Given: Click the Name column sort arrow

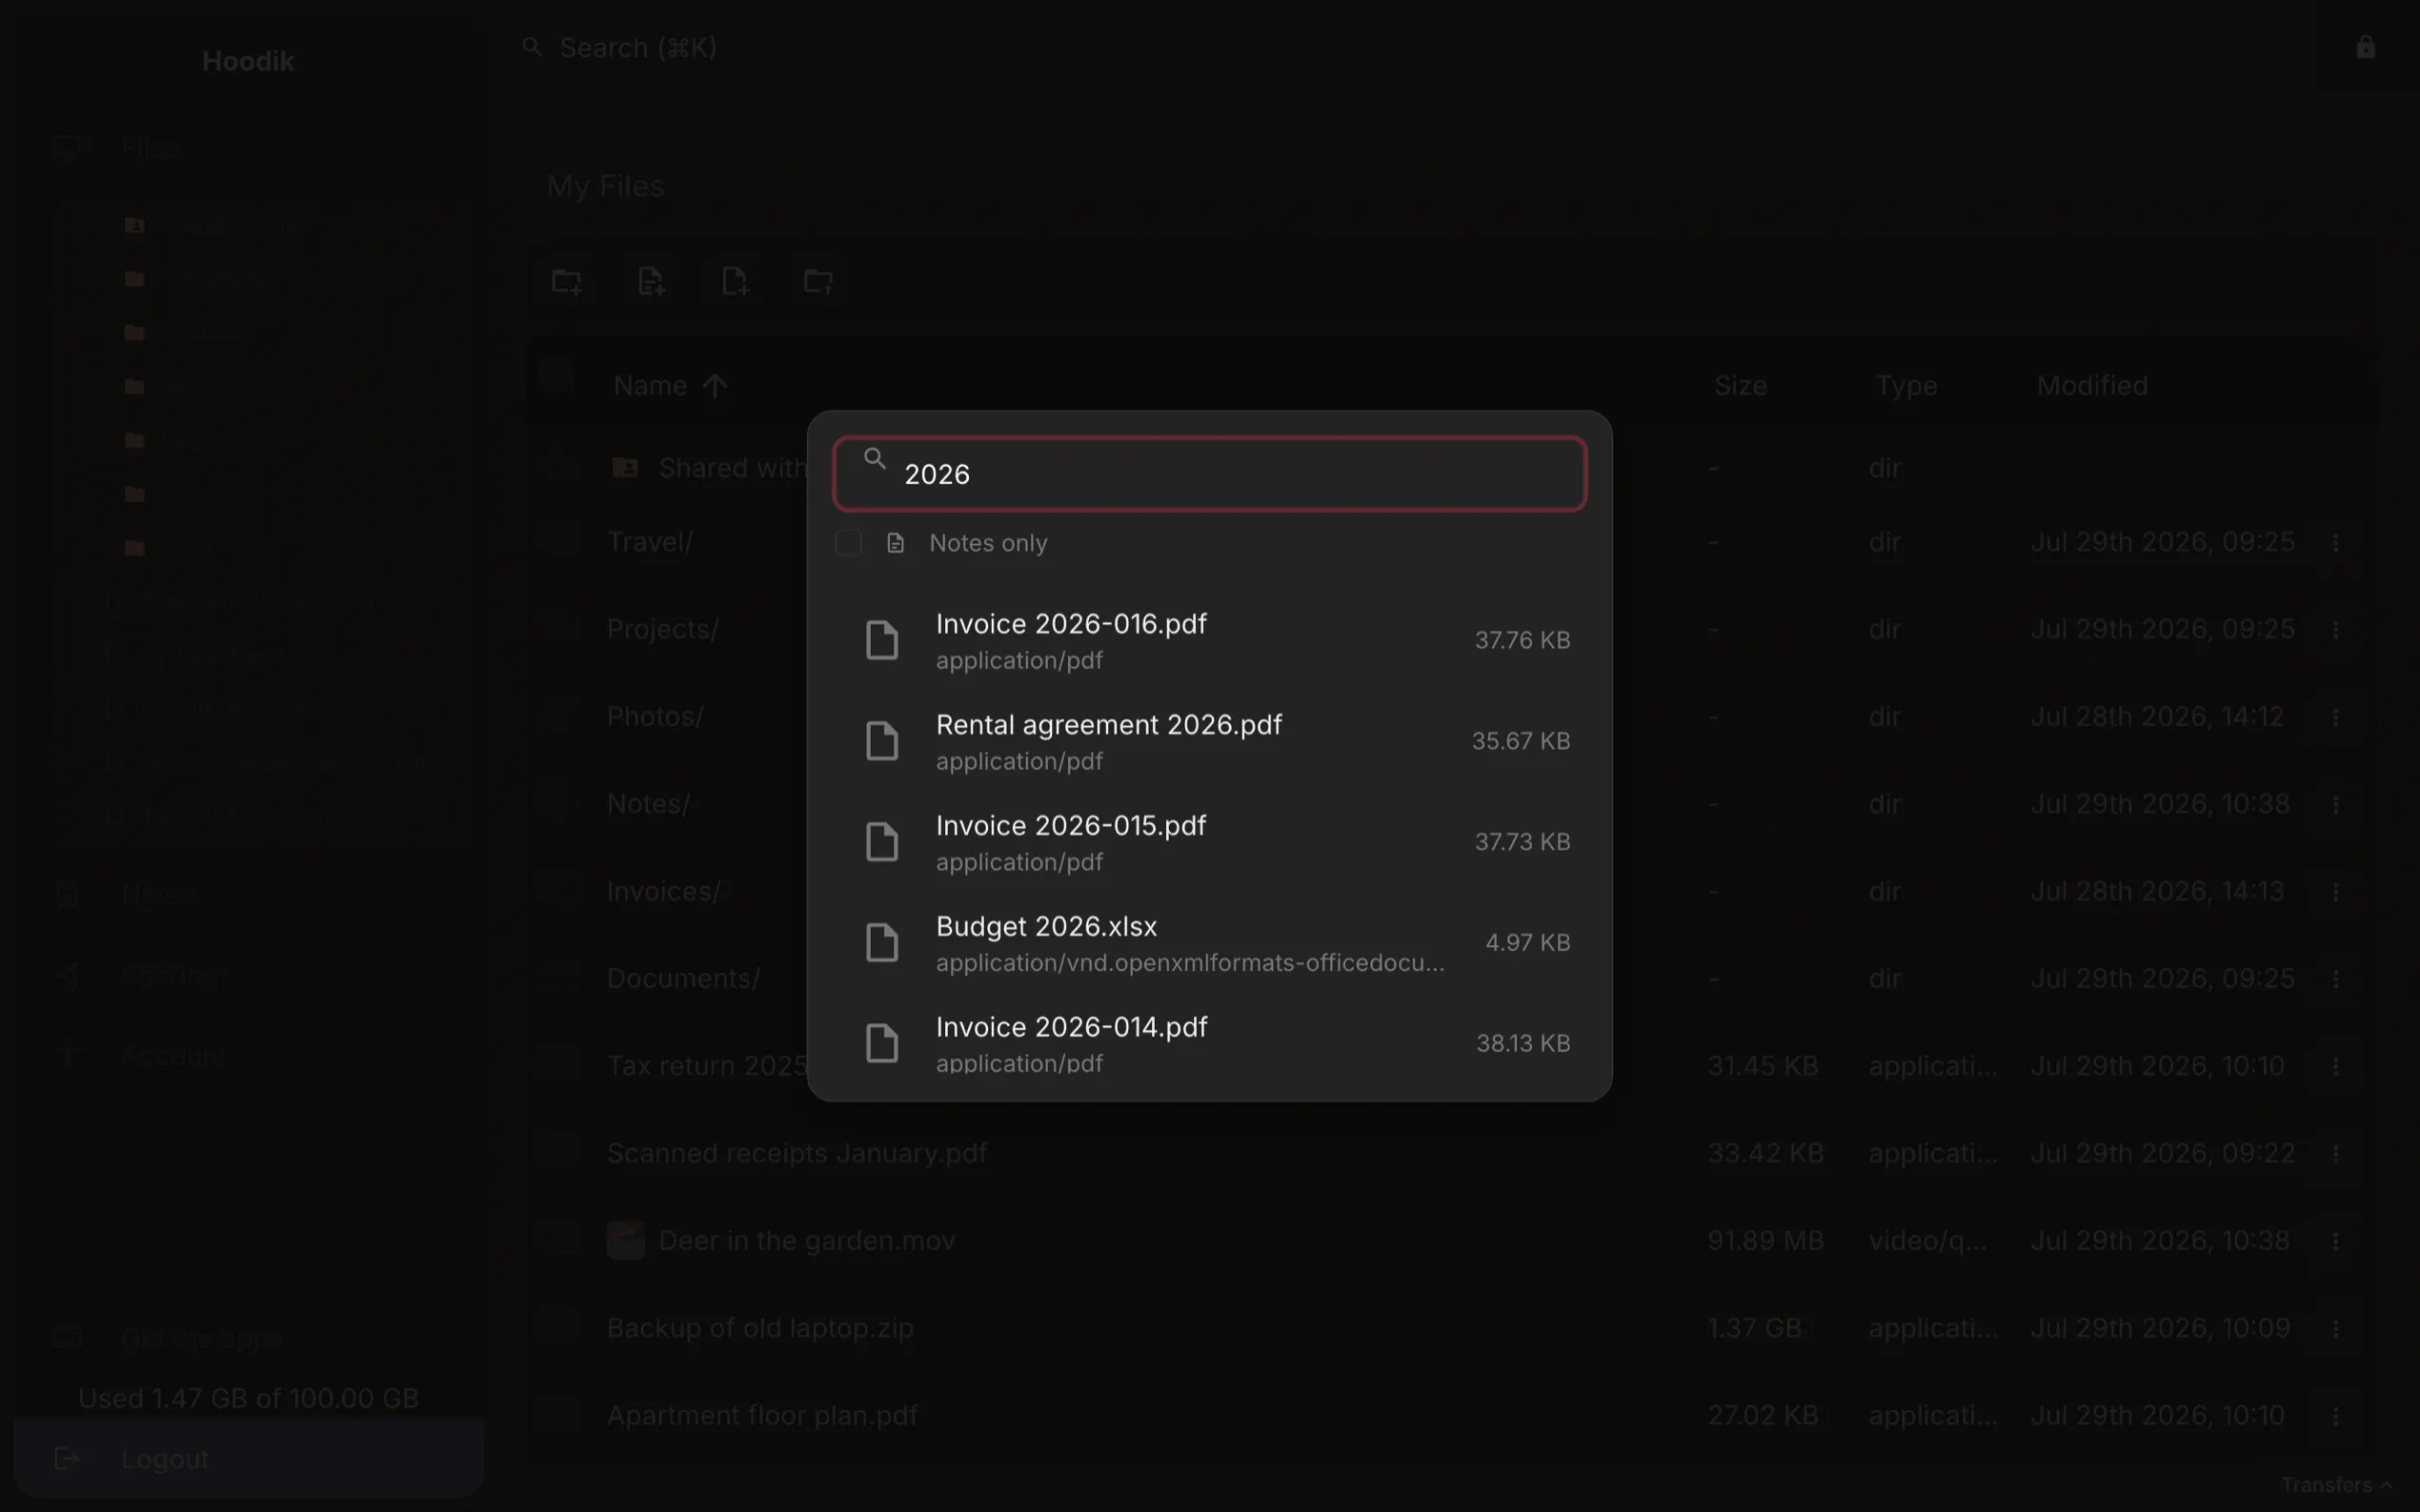Looking at the screenshot, I should tap(714, 386).
